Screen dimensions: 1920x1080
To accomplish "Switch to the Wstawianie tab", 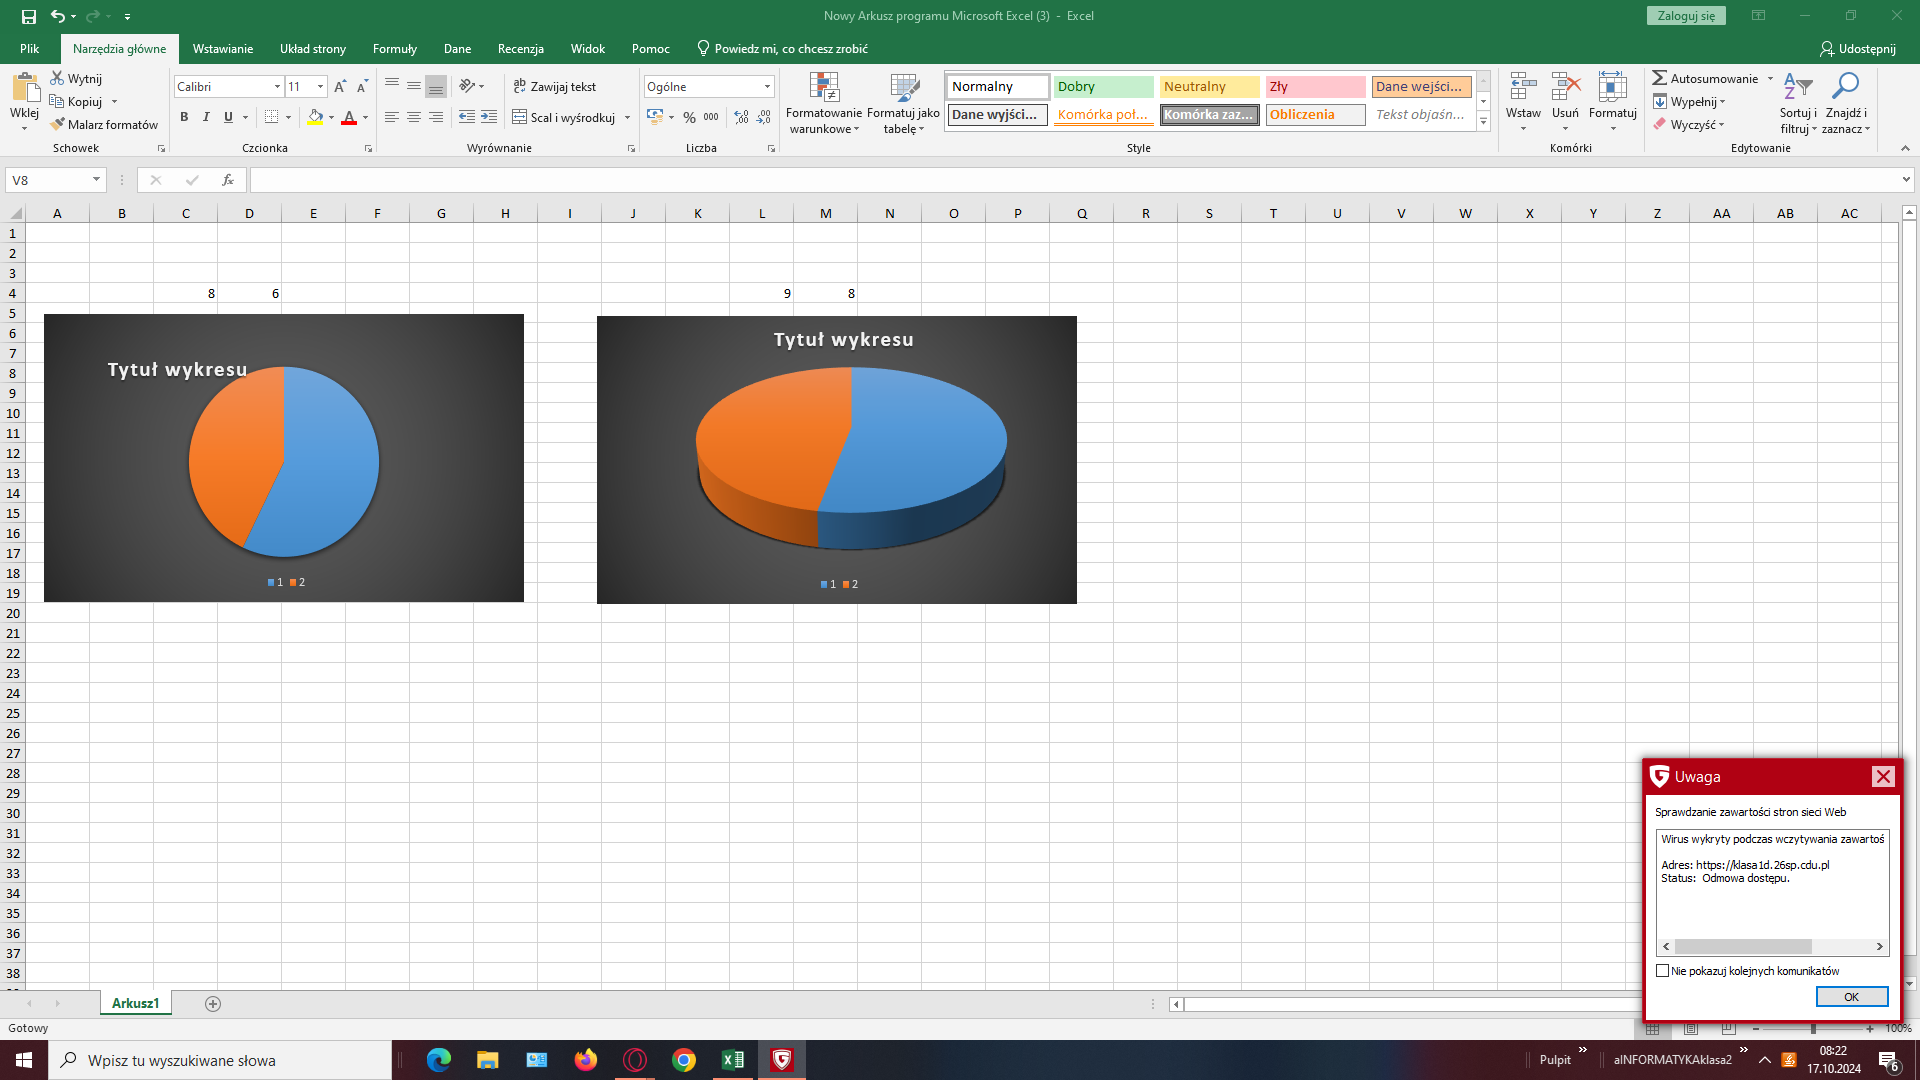I will (x=222, y=48).
